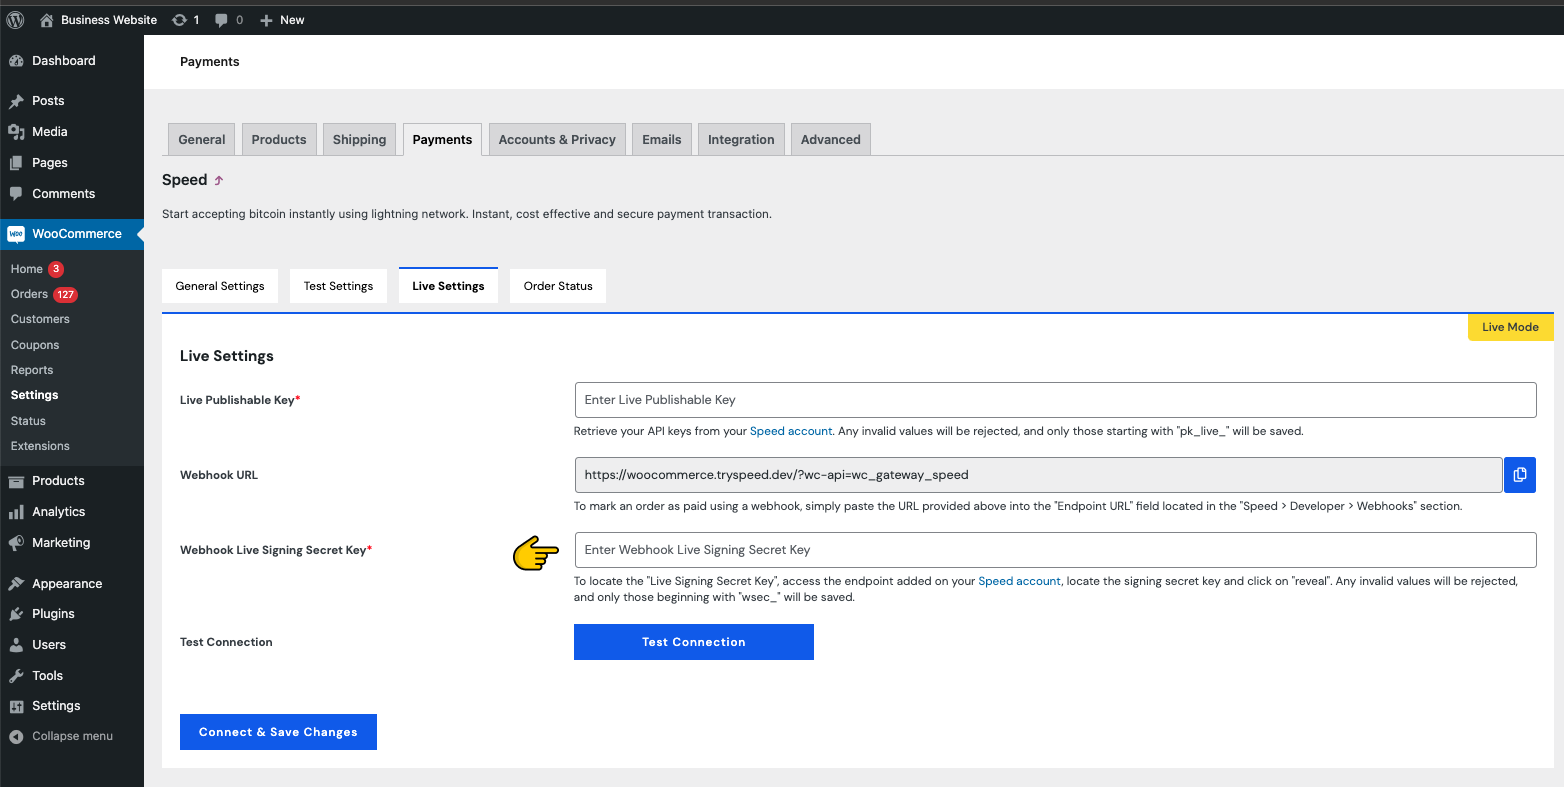Image resolution: width=1564 pixels, height=787 pixels.
Task: Open Speed account link under Publishable Key
Action: [791, 431]
